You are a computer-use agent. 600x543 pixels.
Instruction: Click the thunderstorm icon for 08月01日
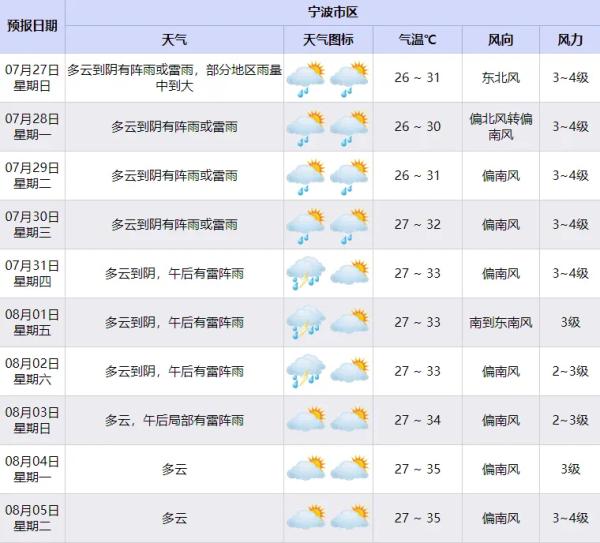pos(306,322)
